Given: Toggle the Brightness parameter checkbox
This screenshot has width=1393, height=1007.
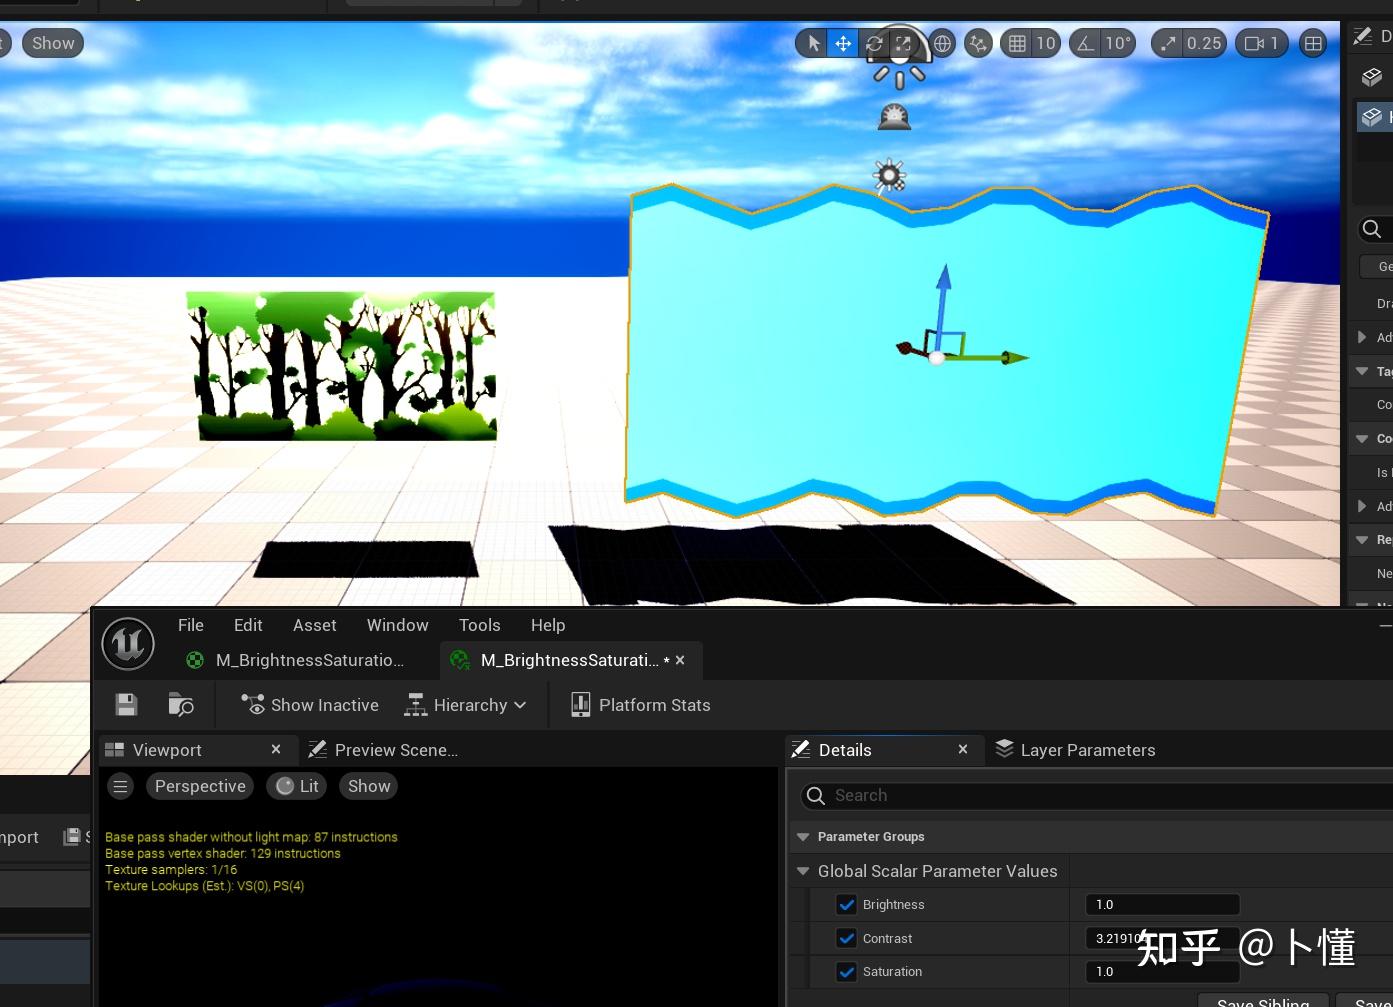Looking at the screenshot, I should pos(847,904).
